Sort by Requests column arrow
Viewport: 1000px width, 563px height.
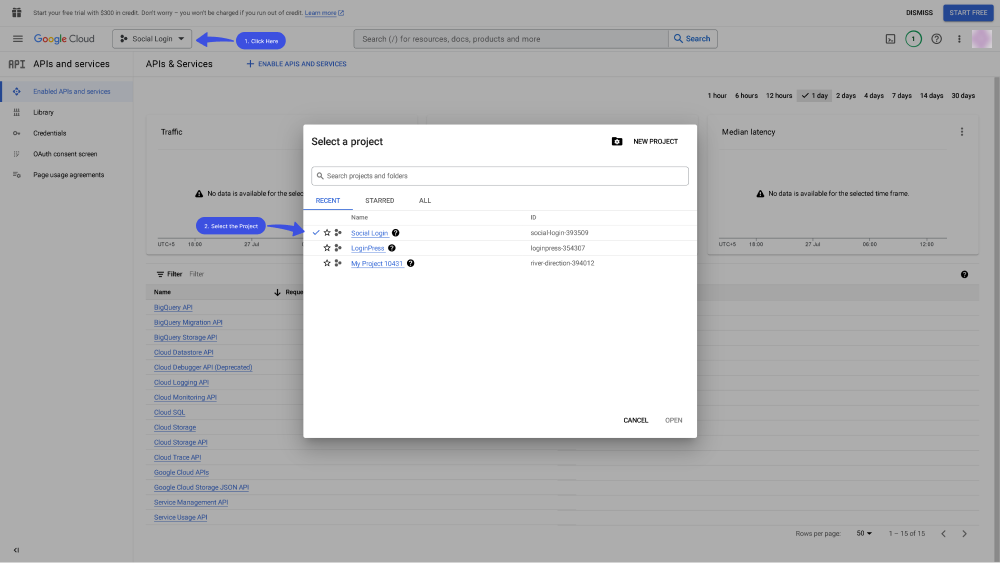pyautogui.click(x=277, y=292)
